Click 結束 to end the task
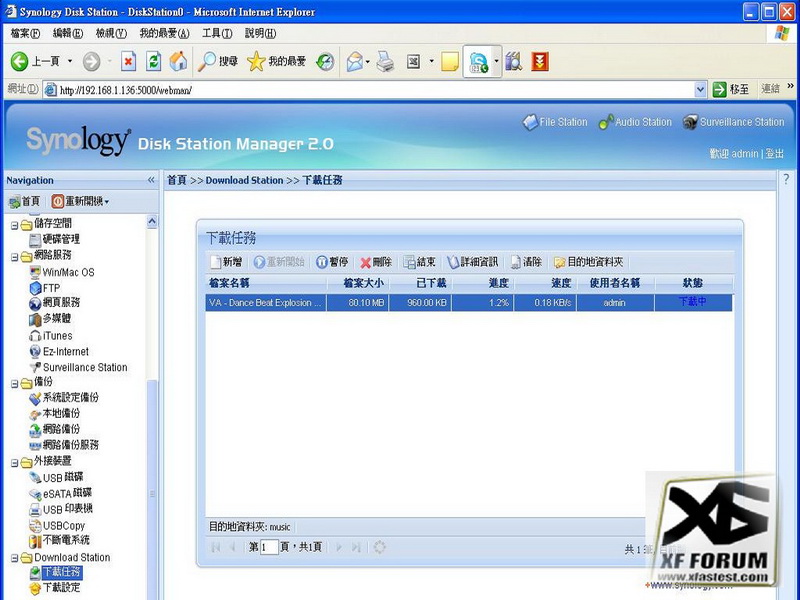This screenshot has height=600, width=800. [419, 262]
